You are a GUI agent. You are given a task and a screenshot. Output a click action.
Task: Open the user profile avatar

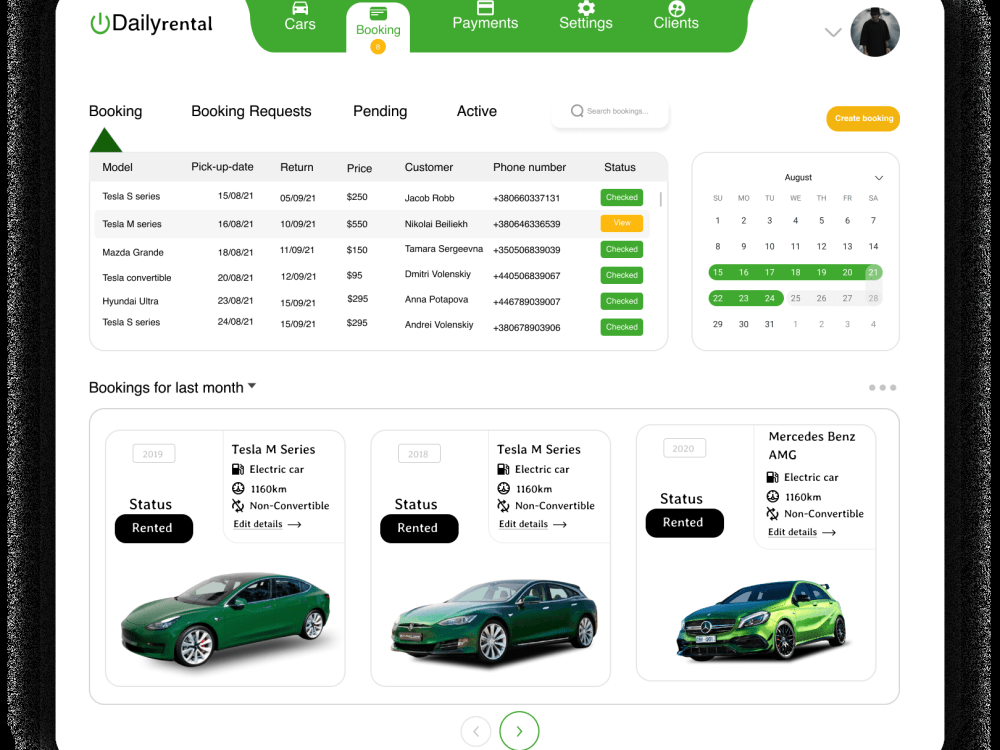coord(875,32)
